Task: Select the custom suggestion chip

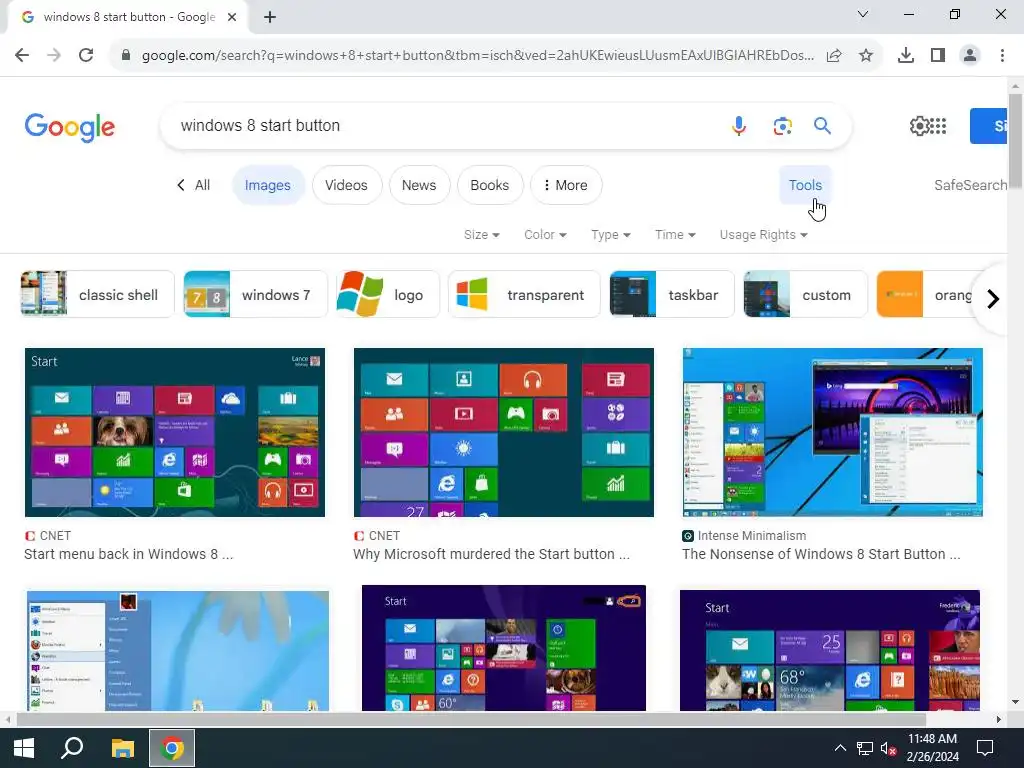Action: click(805, 295)
